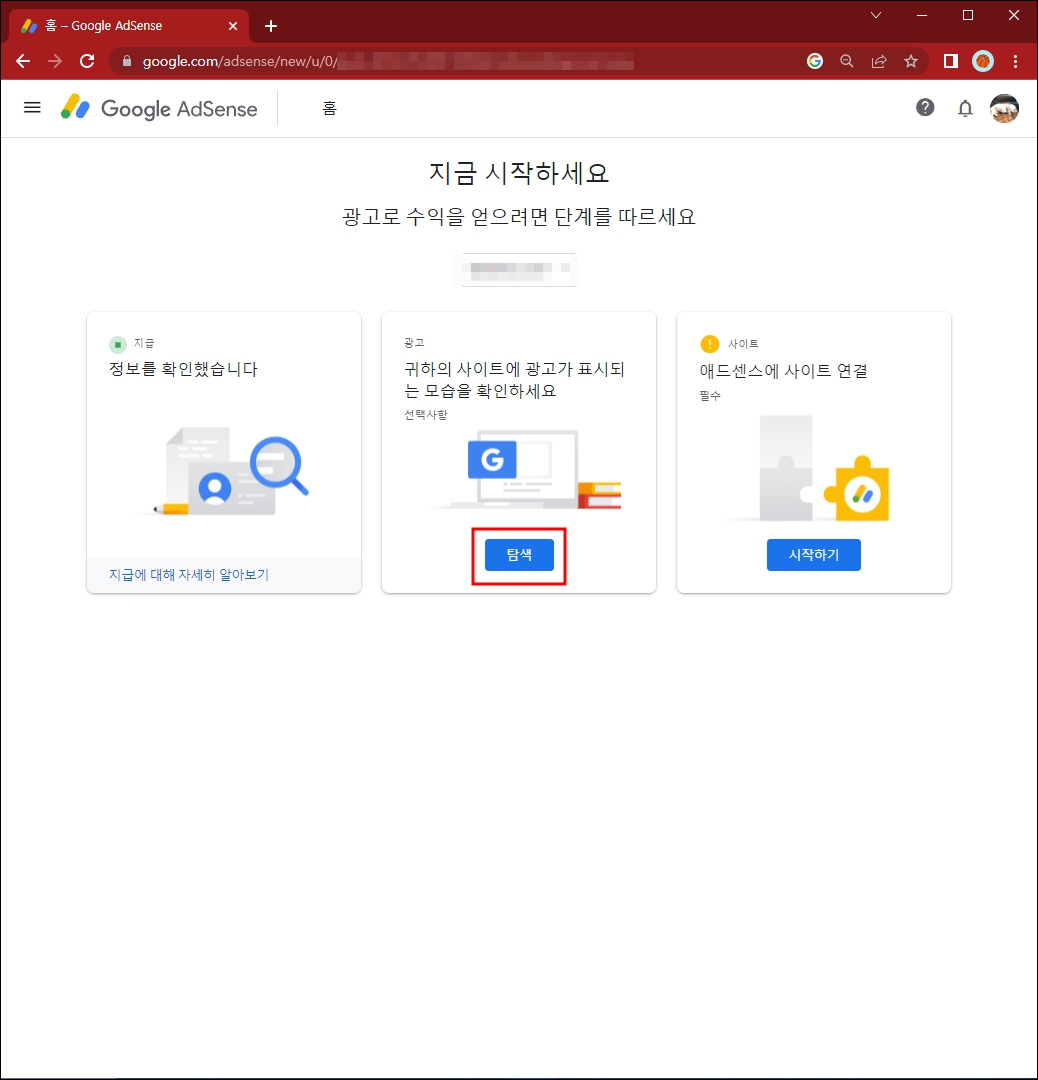This screenshot has height=1080, width=1038.
Task: Click the site lock icon in address bar
Action: pos(126,61)
